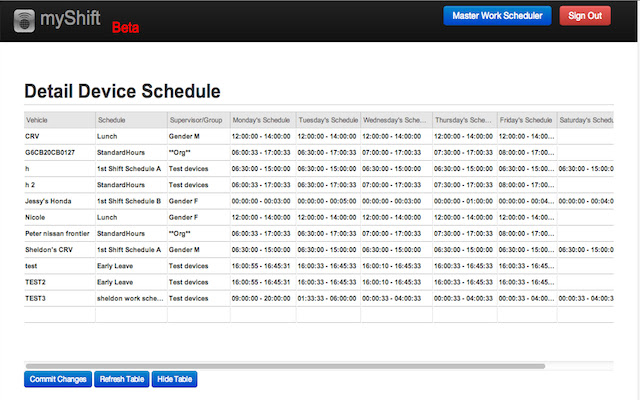Screen dimensions: 640x400
Task: Click the myShift logo icon
Action: click(24, 20)
